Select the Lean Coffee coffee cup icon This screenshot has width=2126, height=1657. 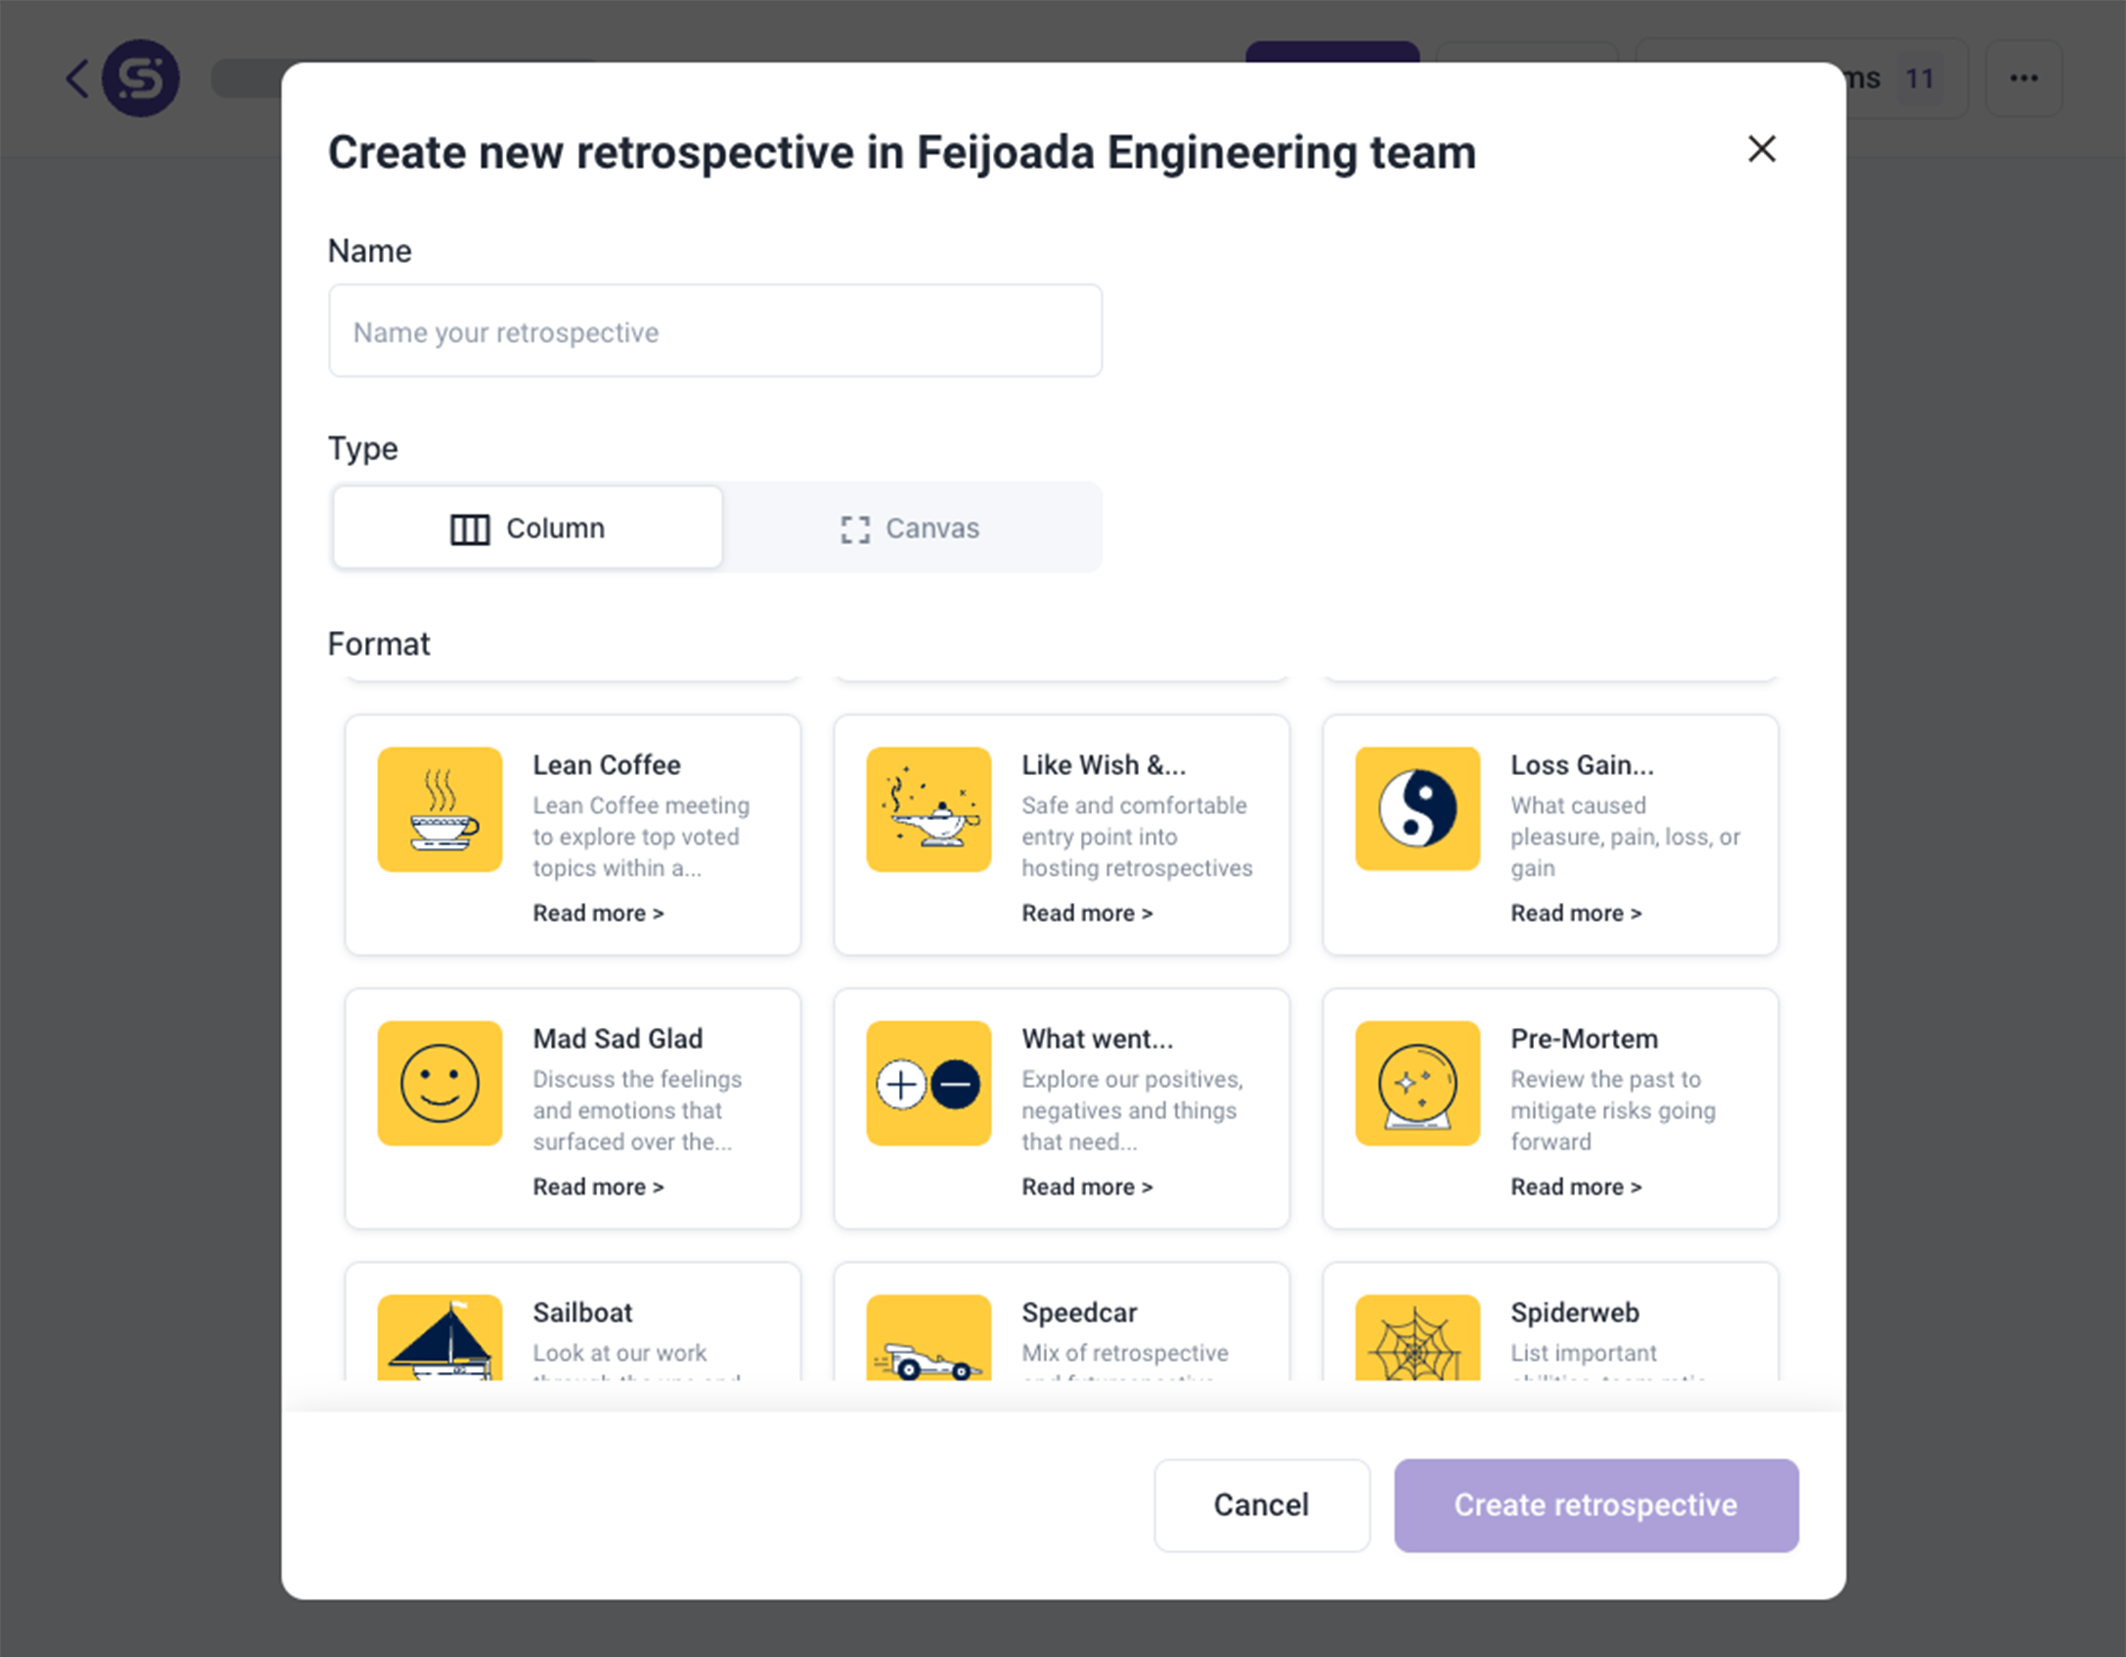coord(440,810)
